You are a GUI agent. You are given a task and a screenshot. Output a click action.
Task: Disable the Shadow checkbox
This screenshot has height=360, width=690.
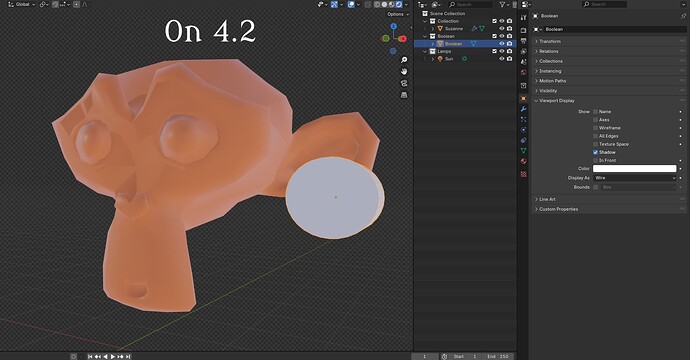coord(595,152)
